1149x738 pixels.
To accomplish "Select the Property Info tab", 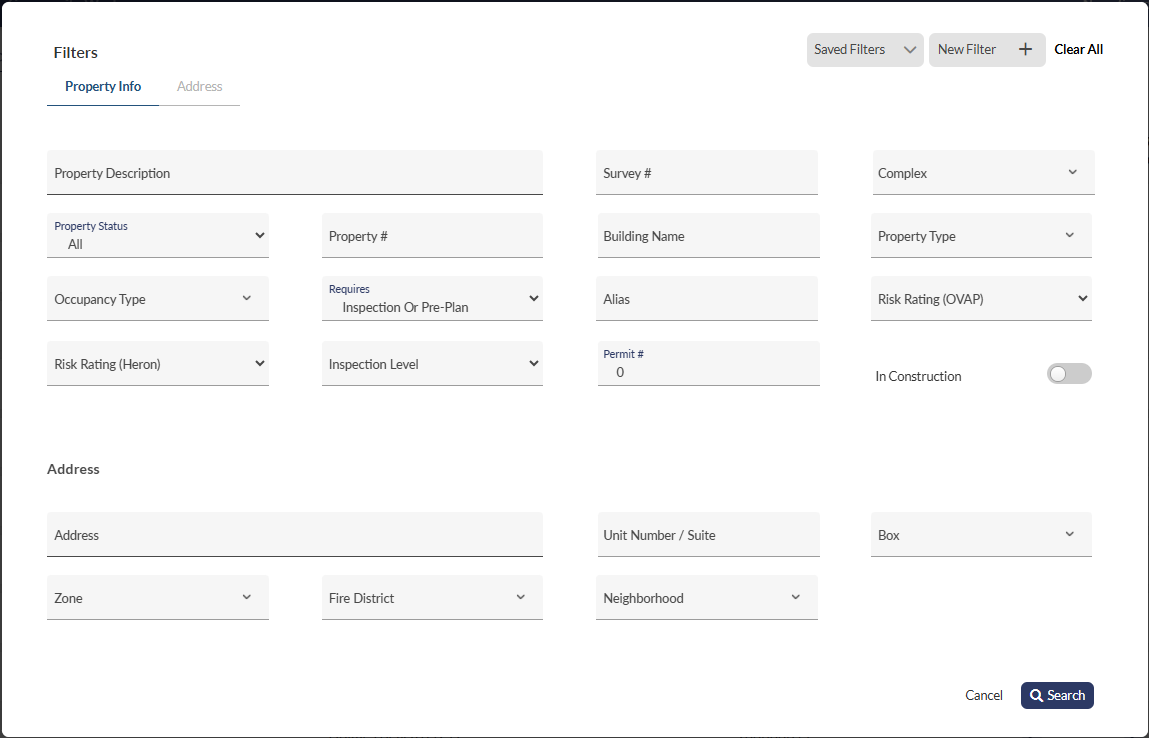I will point(103,86).
